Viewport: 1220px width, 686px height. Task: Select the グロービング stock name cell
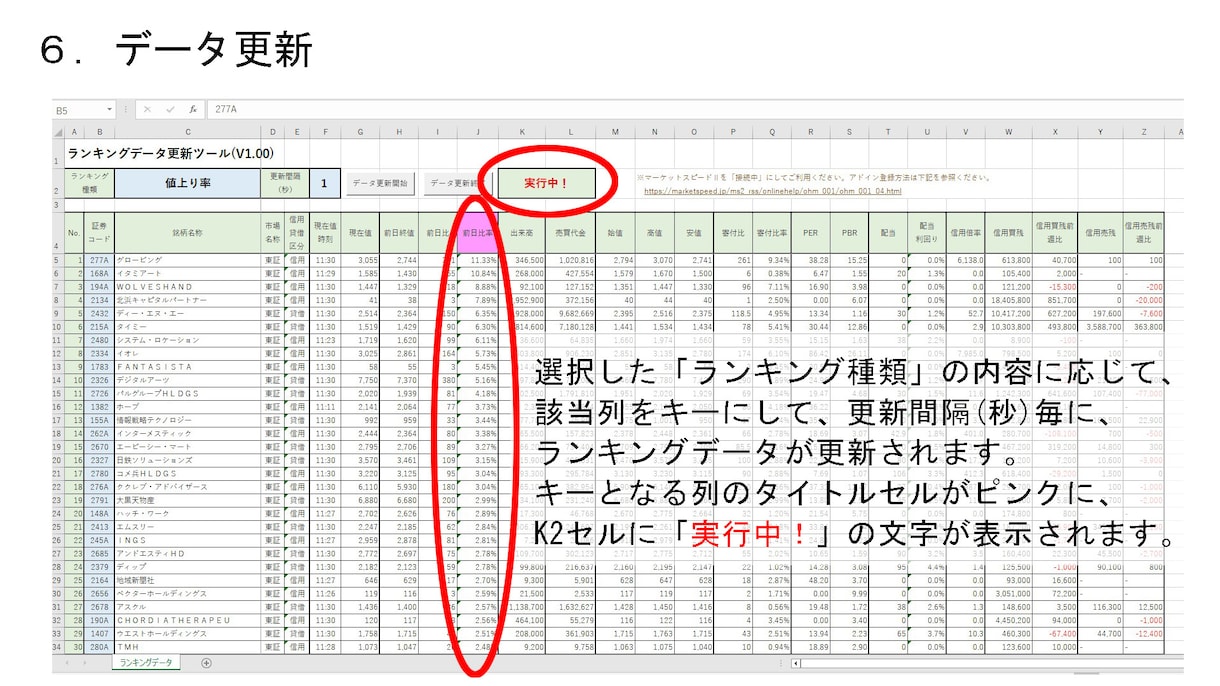[188, 259]
